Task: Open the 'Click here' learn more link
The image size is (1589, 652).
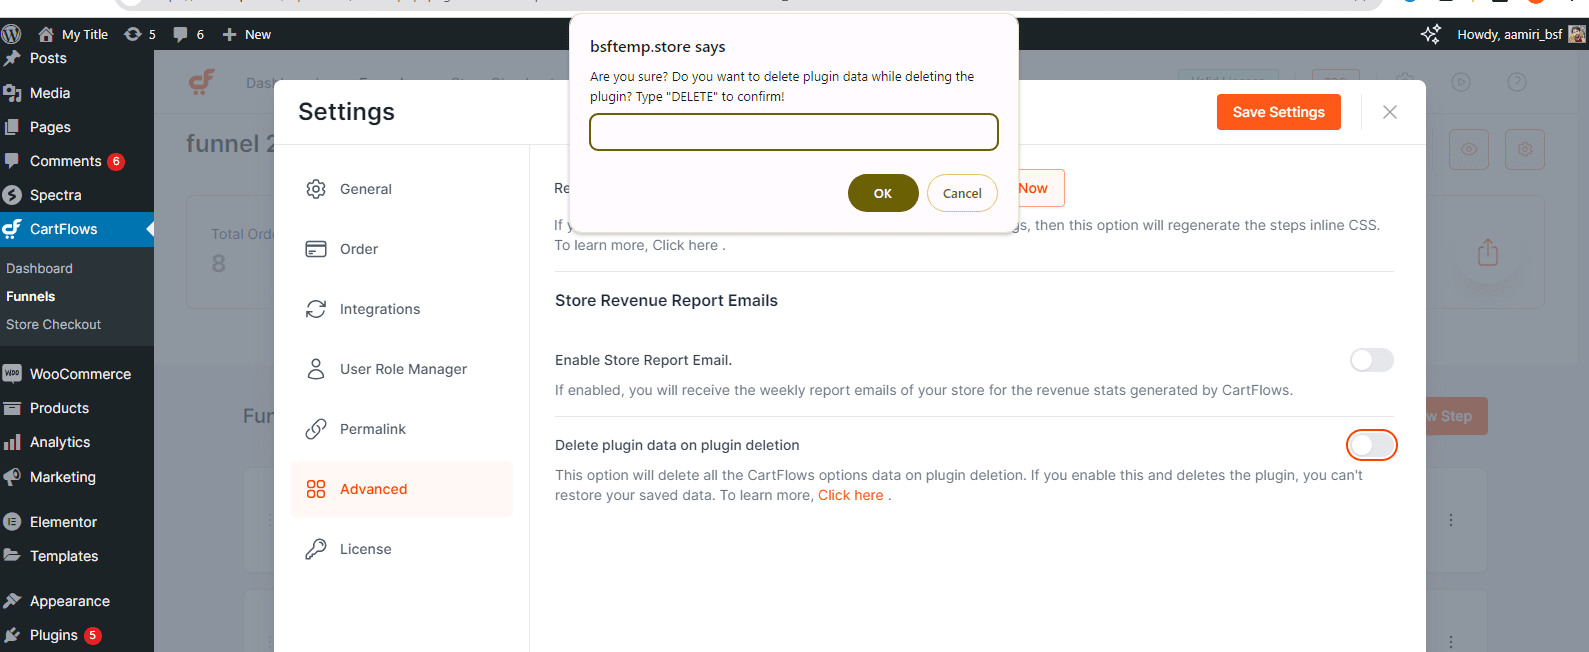Action: tap(850, 495)
